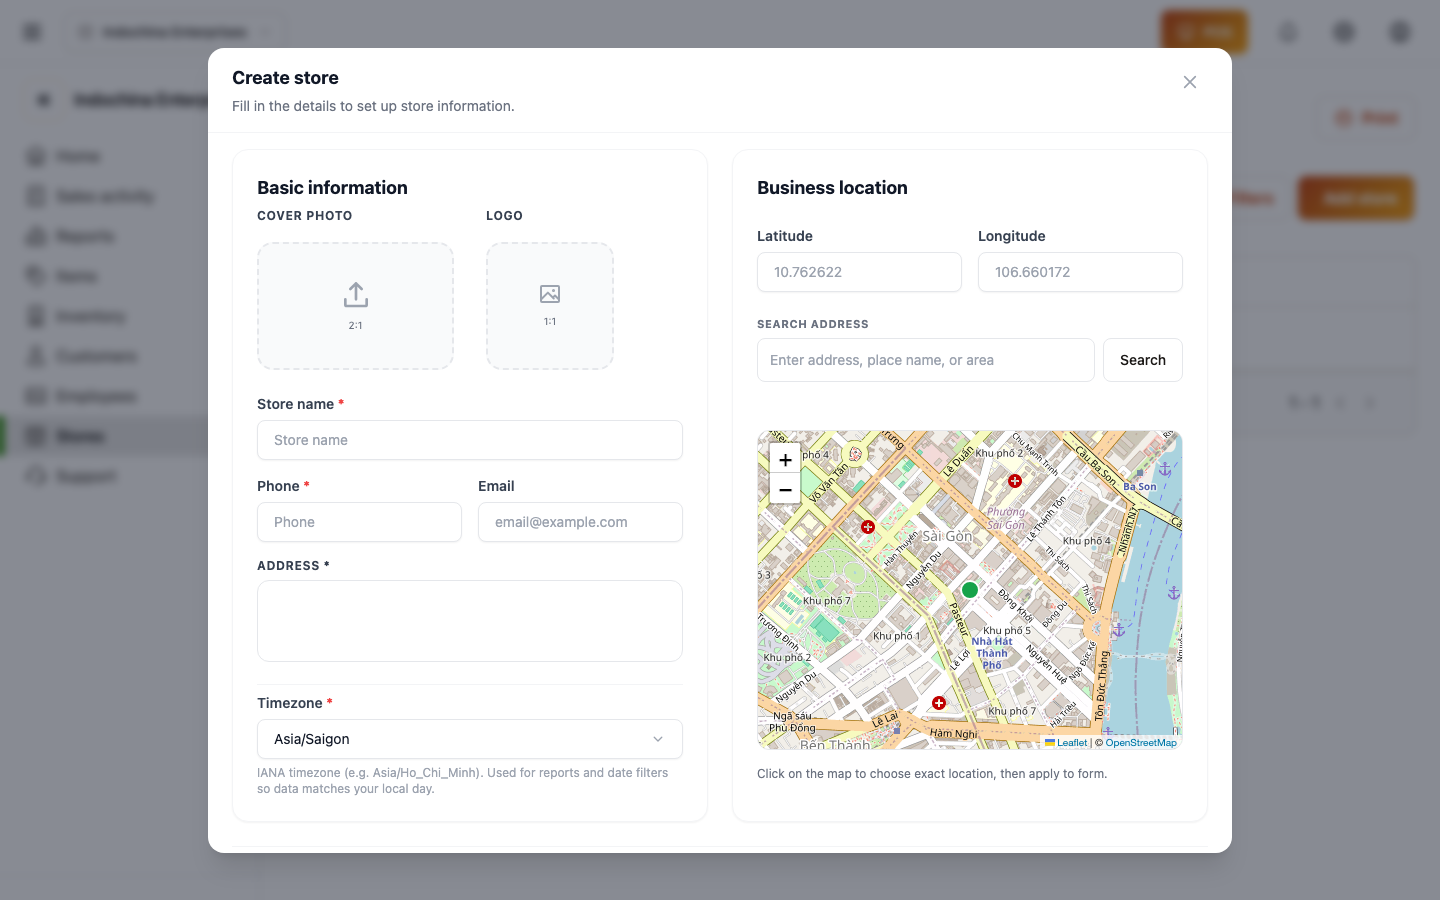Click into the Phone input
The height and width of the screenshot is (900, 1440).
coord(360,522)
